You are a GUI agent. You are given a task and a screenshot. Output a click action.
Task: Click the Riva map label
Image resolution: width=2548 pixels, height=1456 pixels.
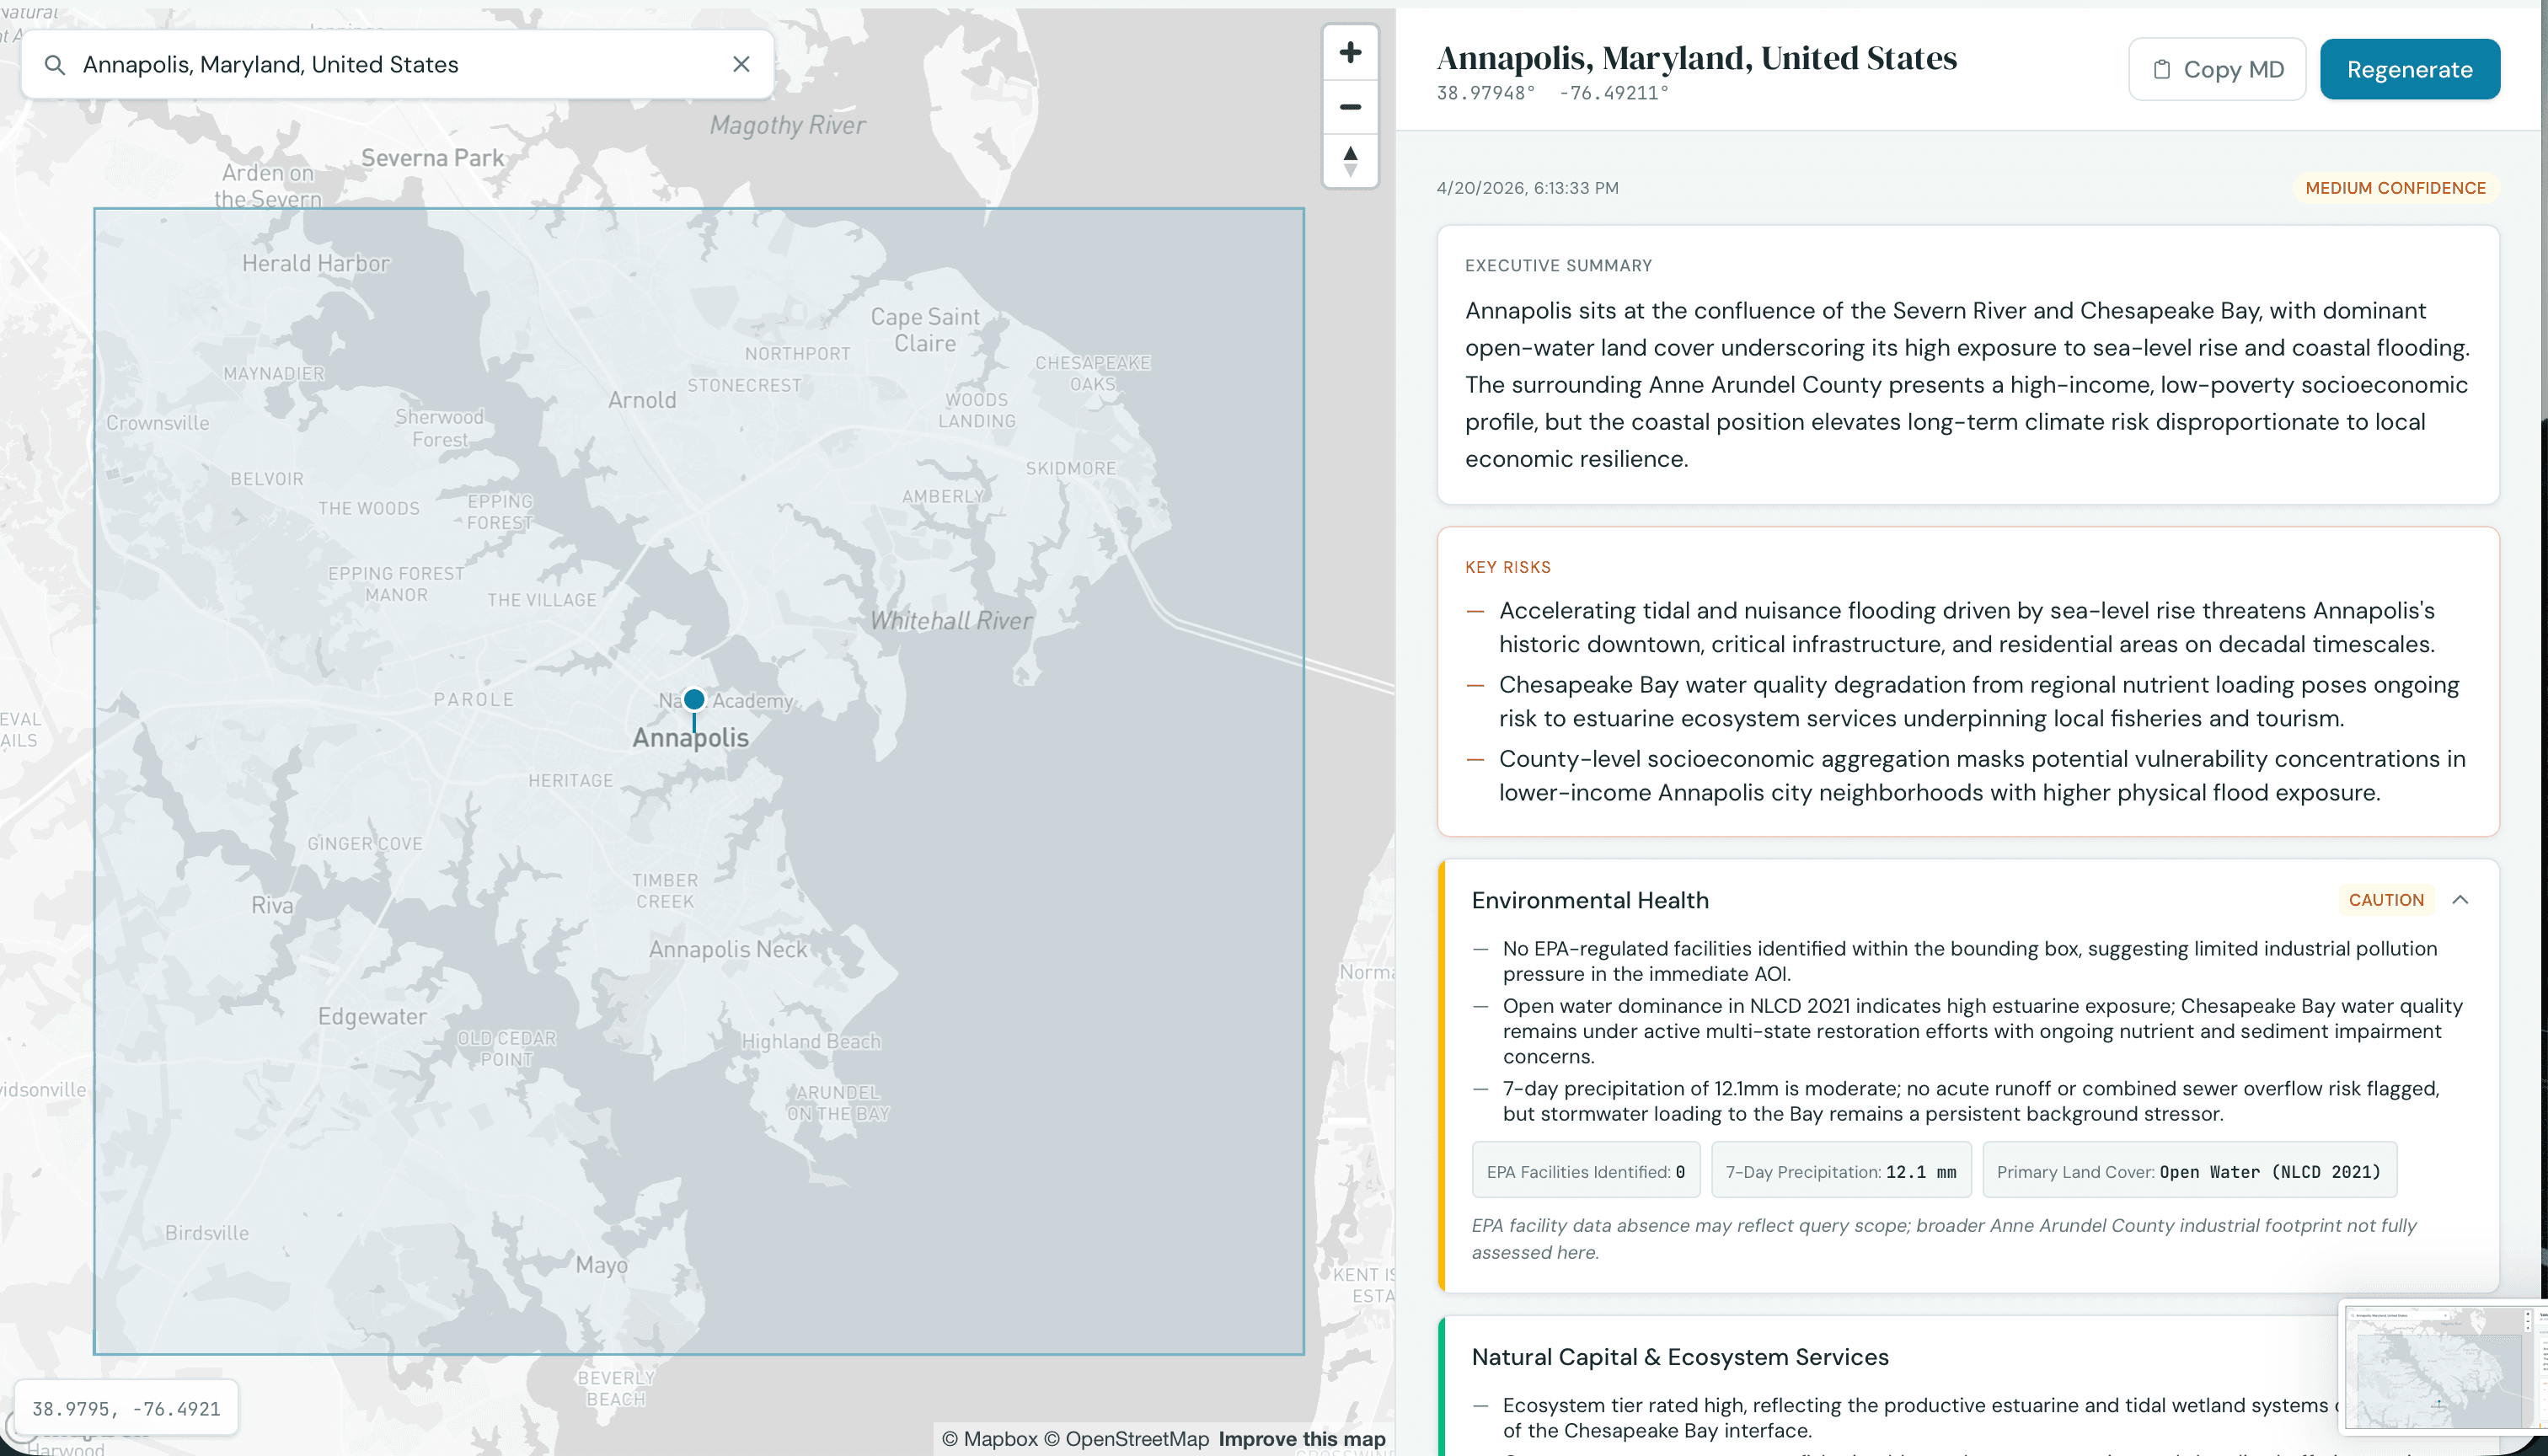(272, 905)
